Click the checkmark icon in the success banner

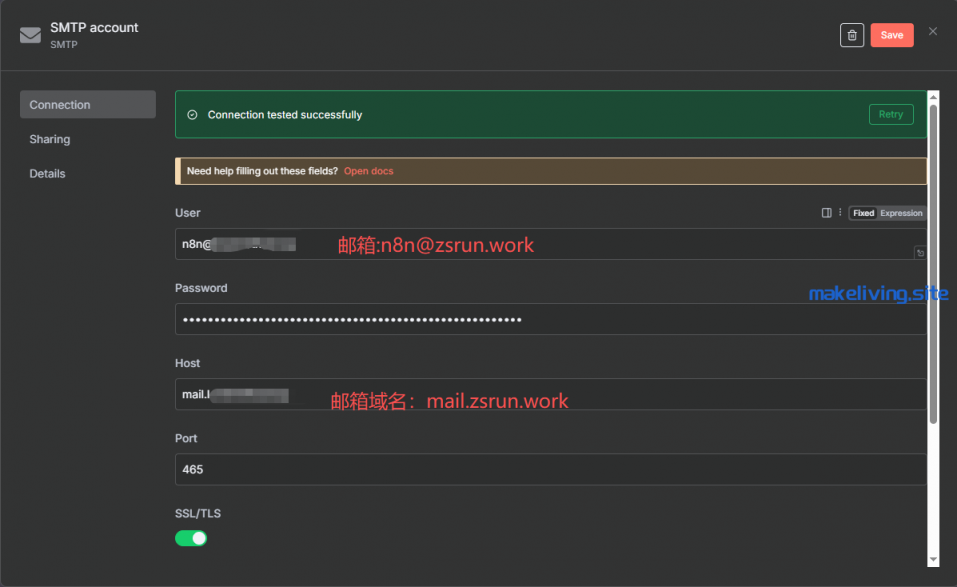pos(194,114)
